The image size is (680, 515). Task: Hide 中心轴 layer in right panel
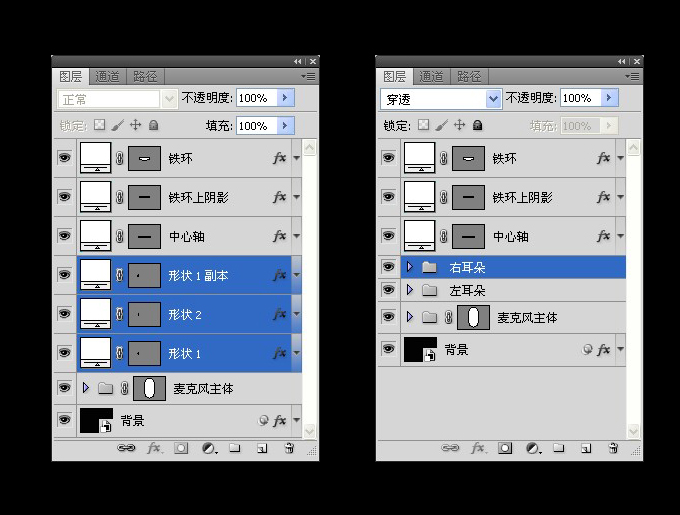389,235
